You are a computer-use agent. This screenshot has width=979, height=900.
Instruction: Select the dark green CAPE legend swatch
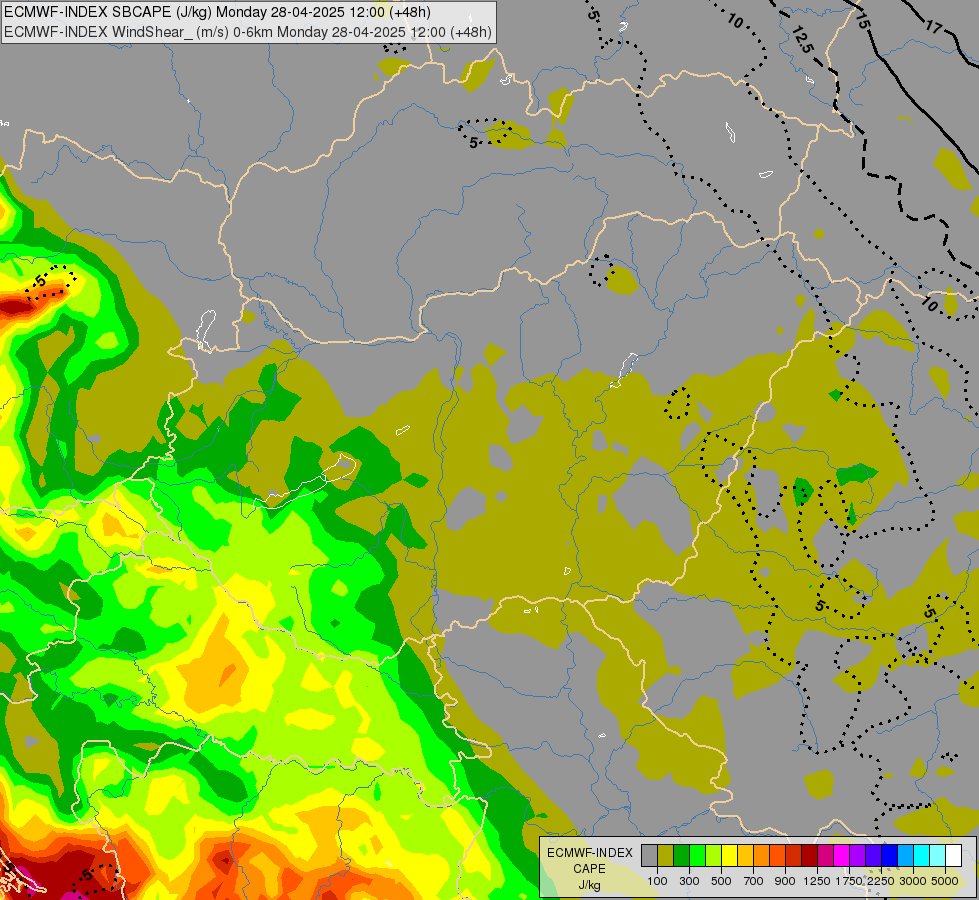click(x=681, y=855)
